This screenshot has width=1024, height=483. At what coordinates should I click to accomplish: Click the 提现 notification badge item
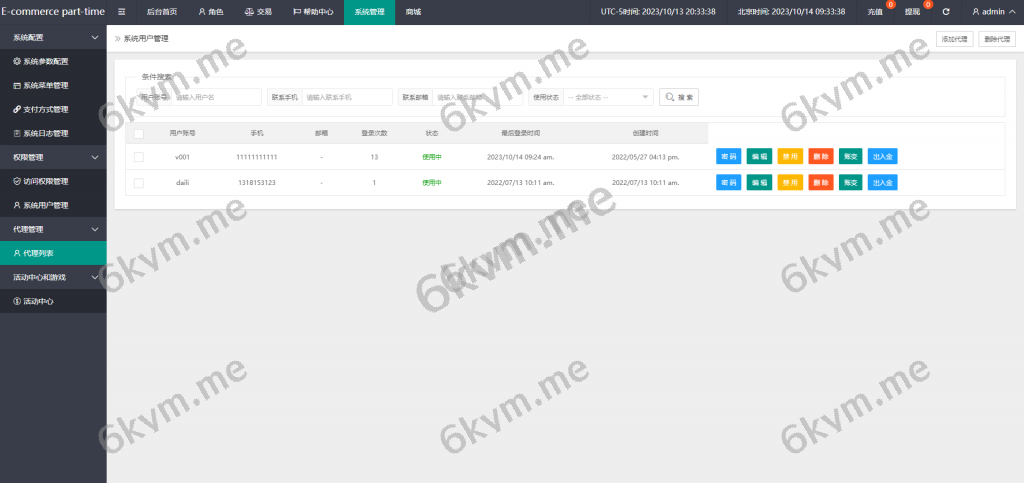pos(912,12)
